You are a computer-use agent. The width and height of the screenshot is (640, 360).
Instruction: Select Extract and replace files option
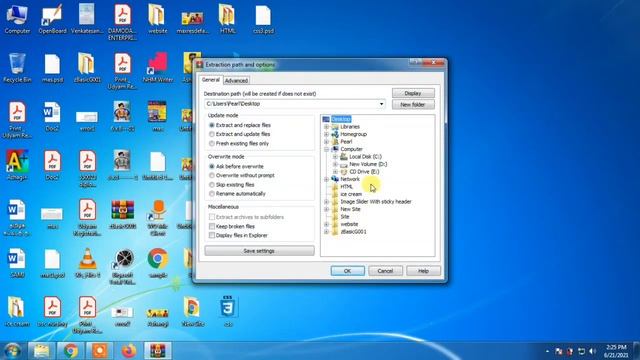239,125
